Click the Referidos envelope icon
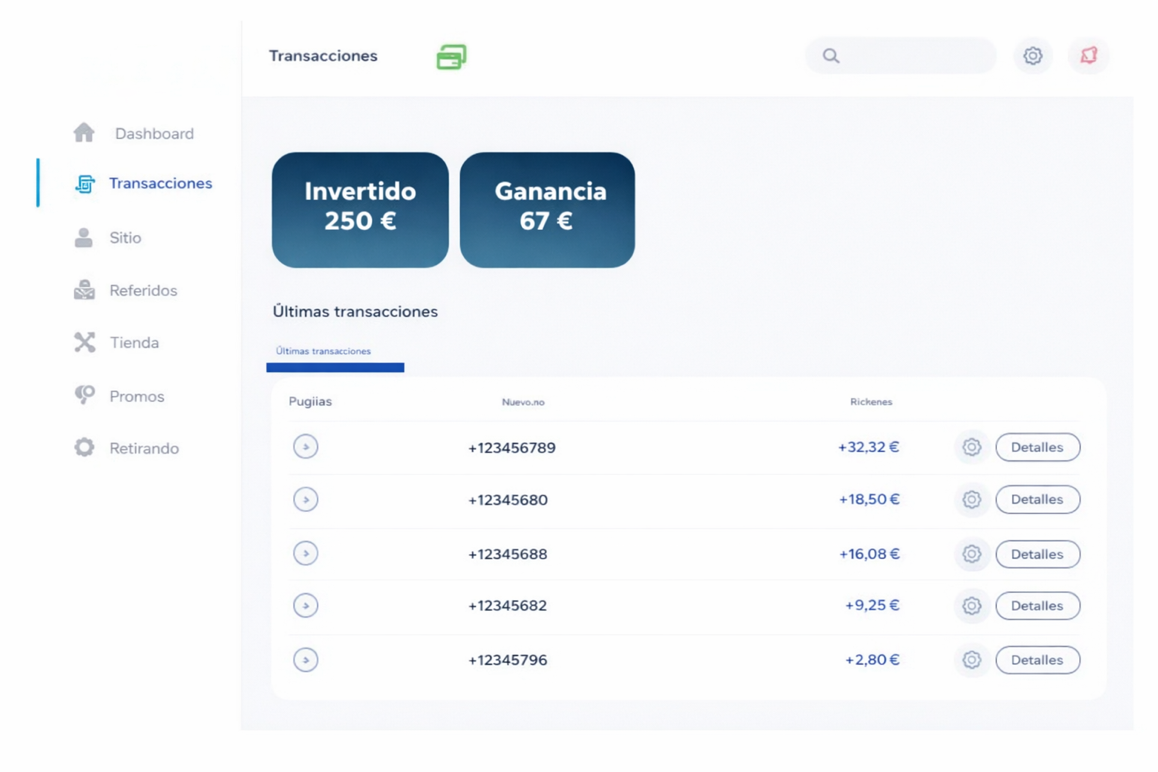This screenshot has width=1158, height=772. (x=84, y=290)
